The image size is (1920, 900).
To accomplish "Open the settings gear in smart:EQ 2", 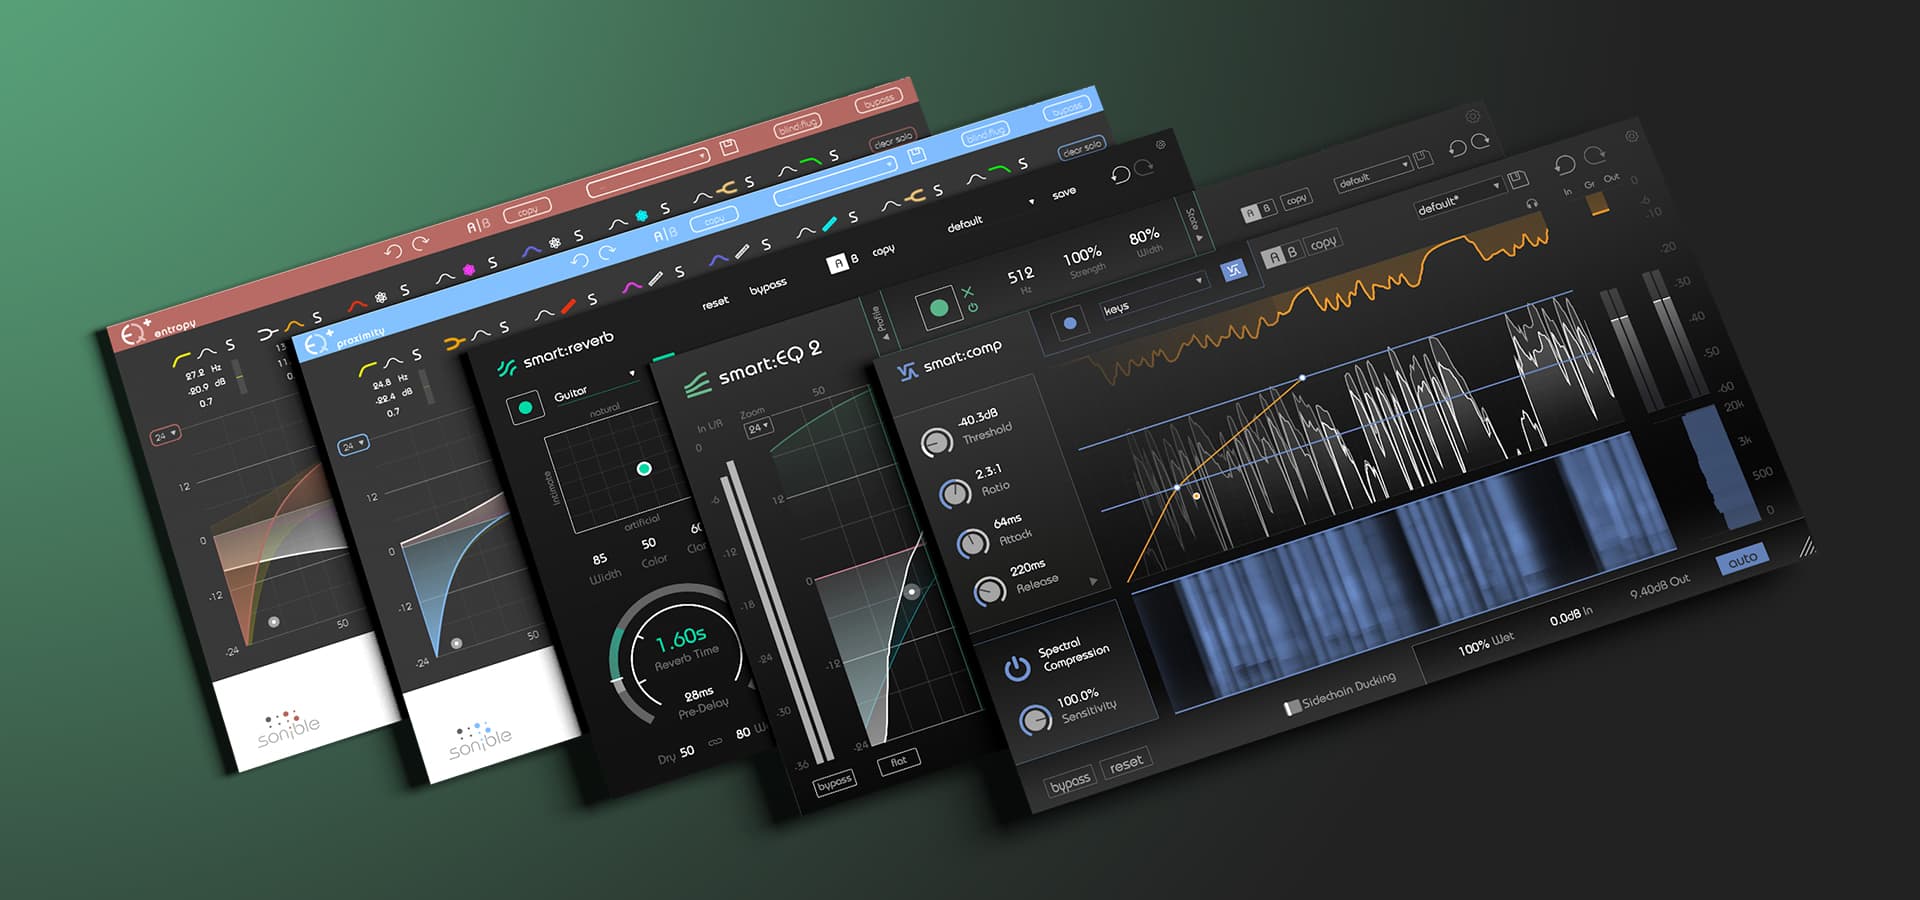I will pyautogui.click(x=1161, y=143).
